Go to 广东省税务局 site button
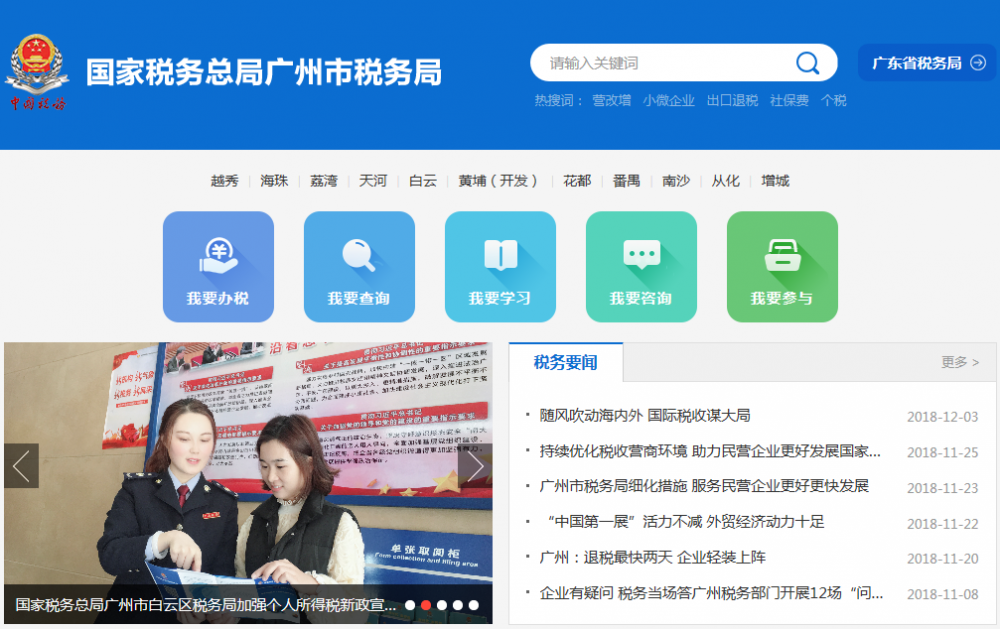This screenshot has width=1000, height=629. (927, 63)
